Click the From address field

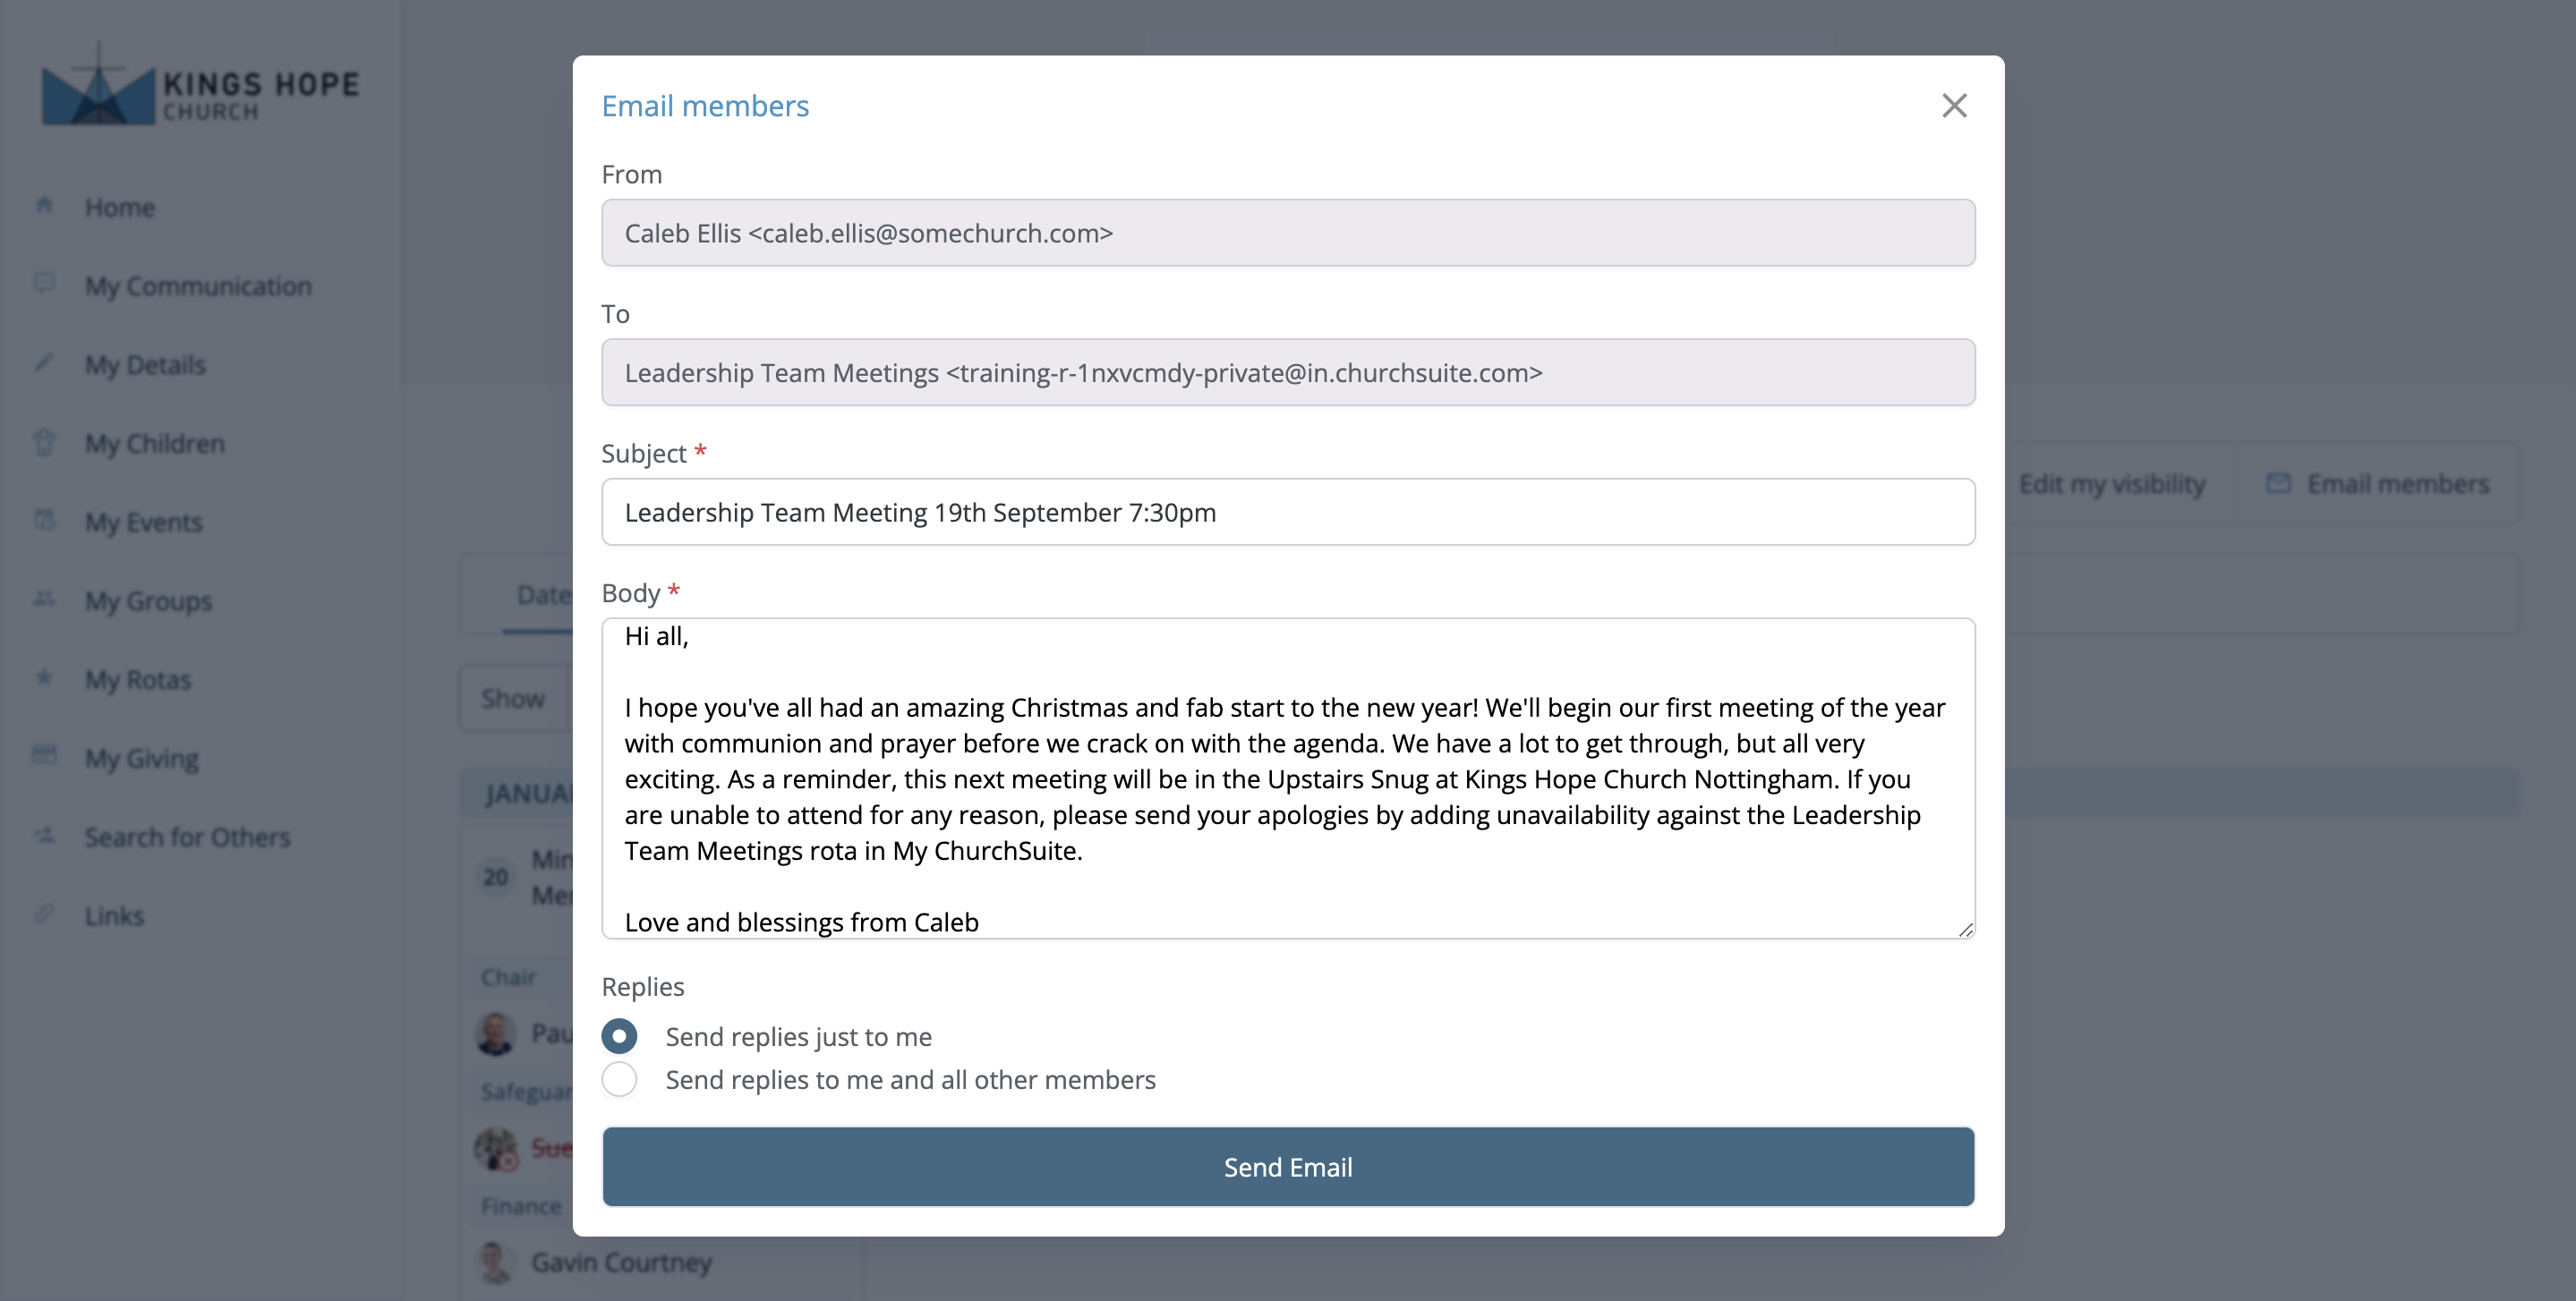pos(1288,233)
